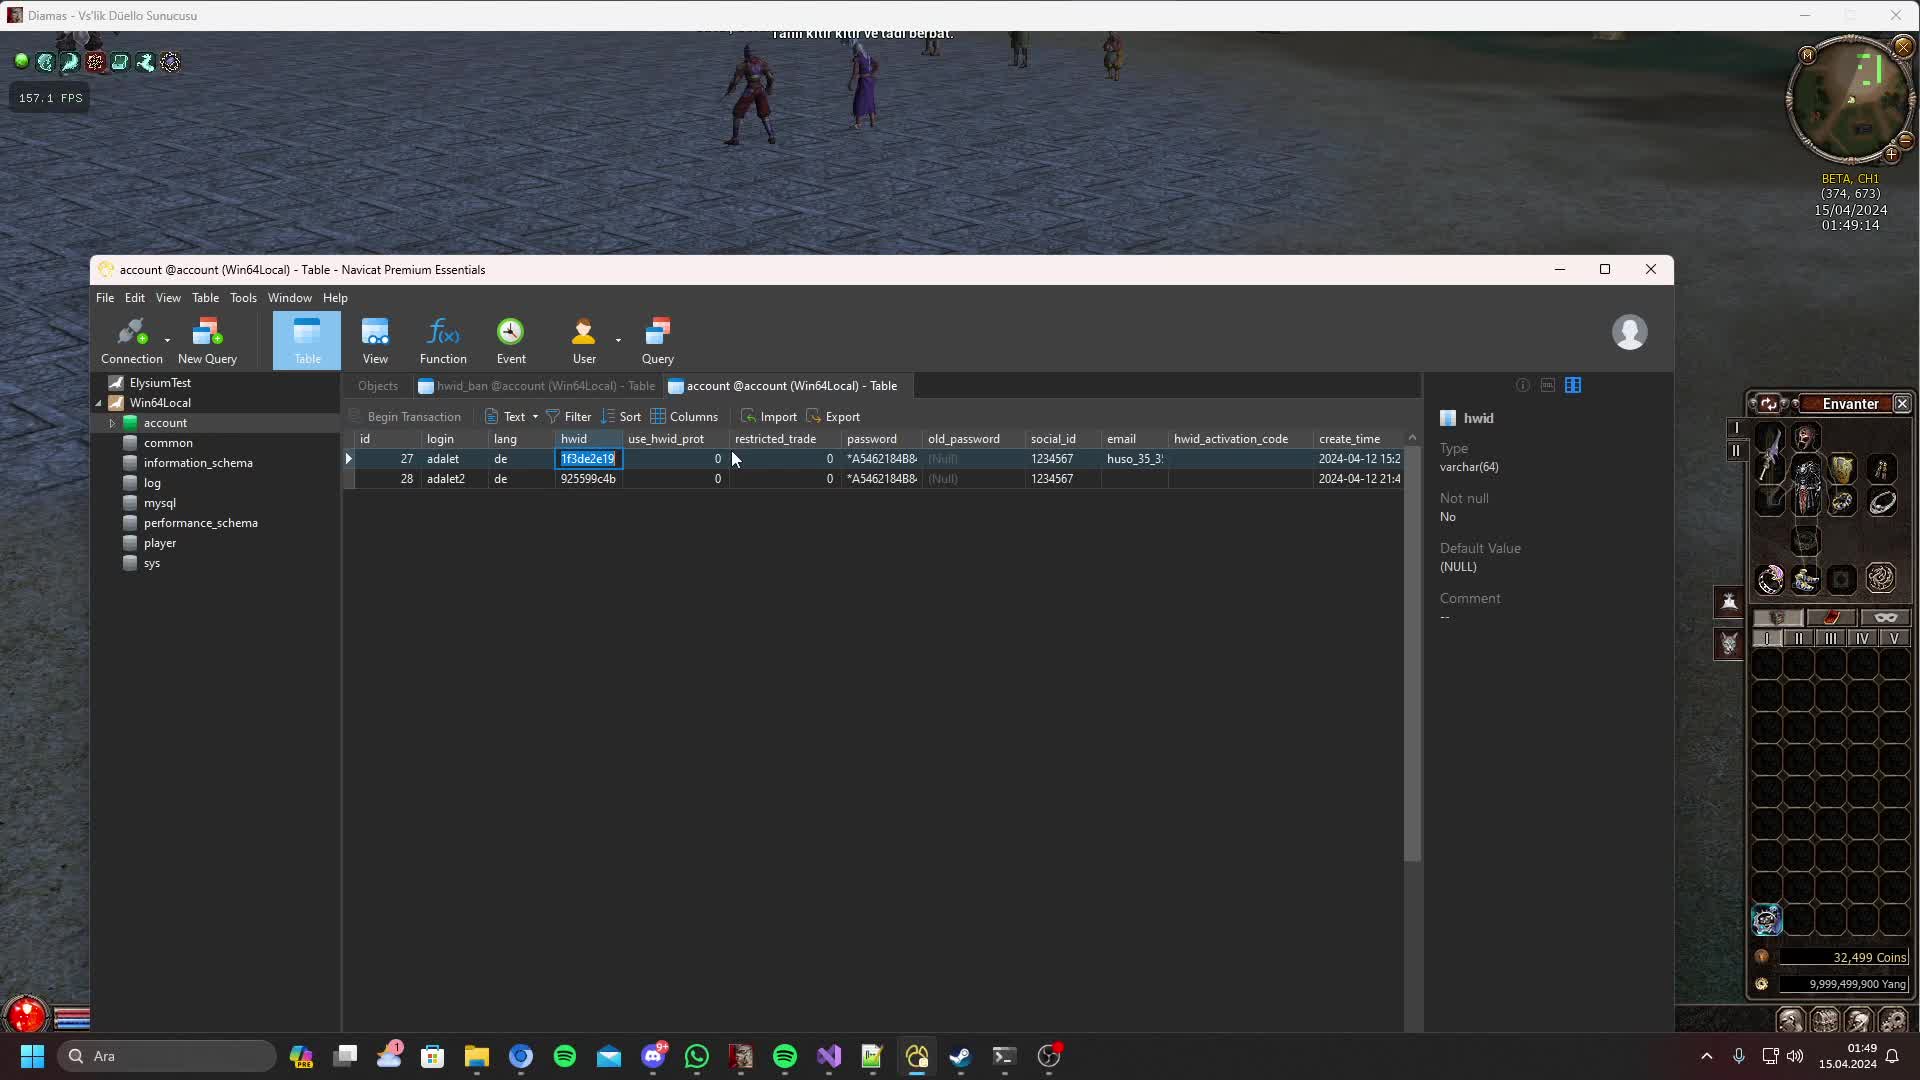Toggle the DDL pane icon
The image size is (1920, 1080).
pyautogui.click(x=1547, y=386)
